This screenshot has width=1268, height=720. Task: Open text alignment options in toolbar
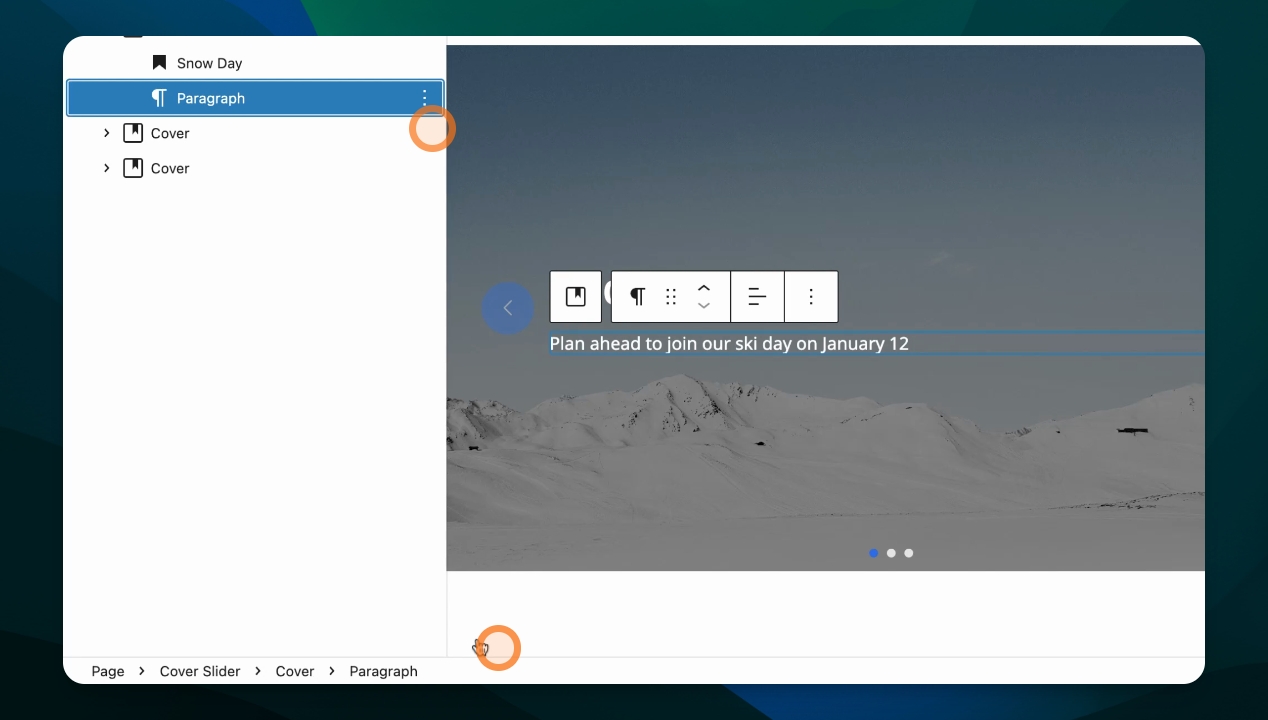(758, 297)
